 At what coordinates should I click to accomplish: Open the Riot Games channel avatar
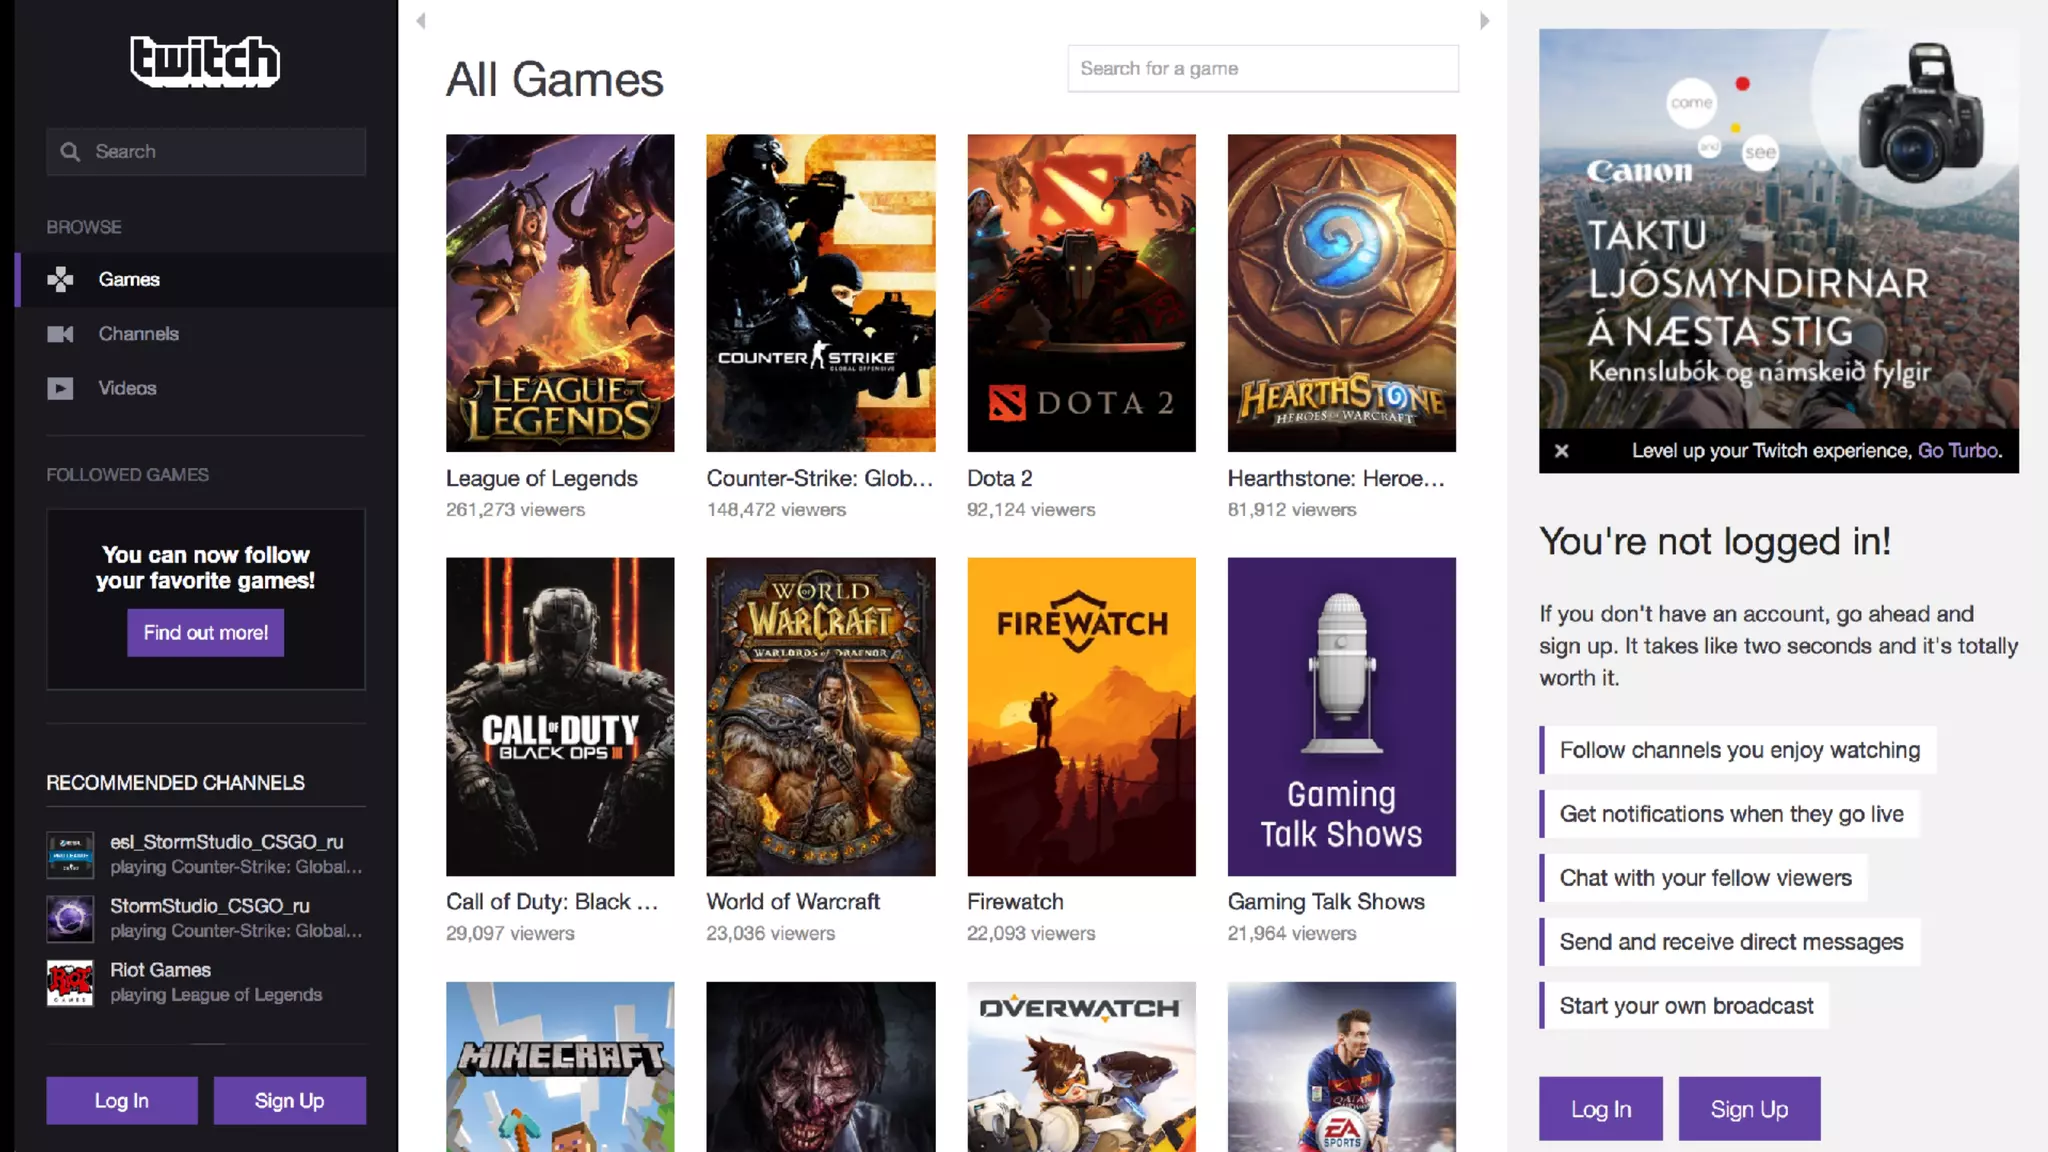(x=70, y=983)
